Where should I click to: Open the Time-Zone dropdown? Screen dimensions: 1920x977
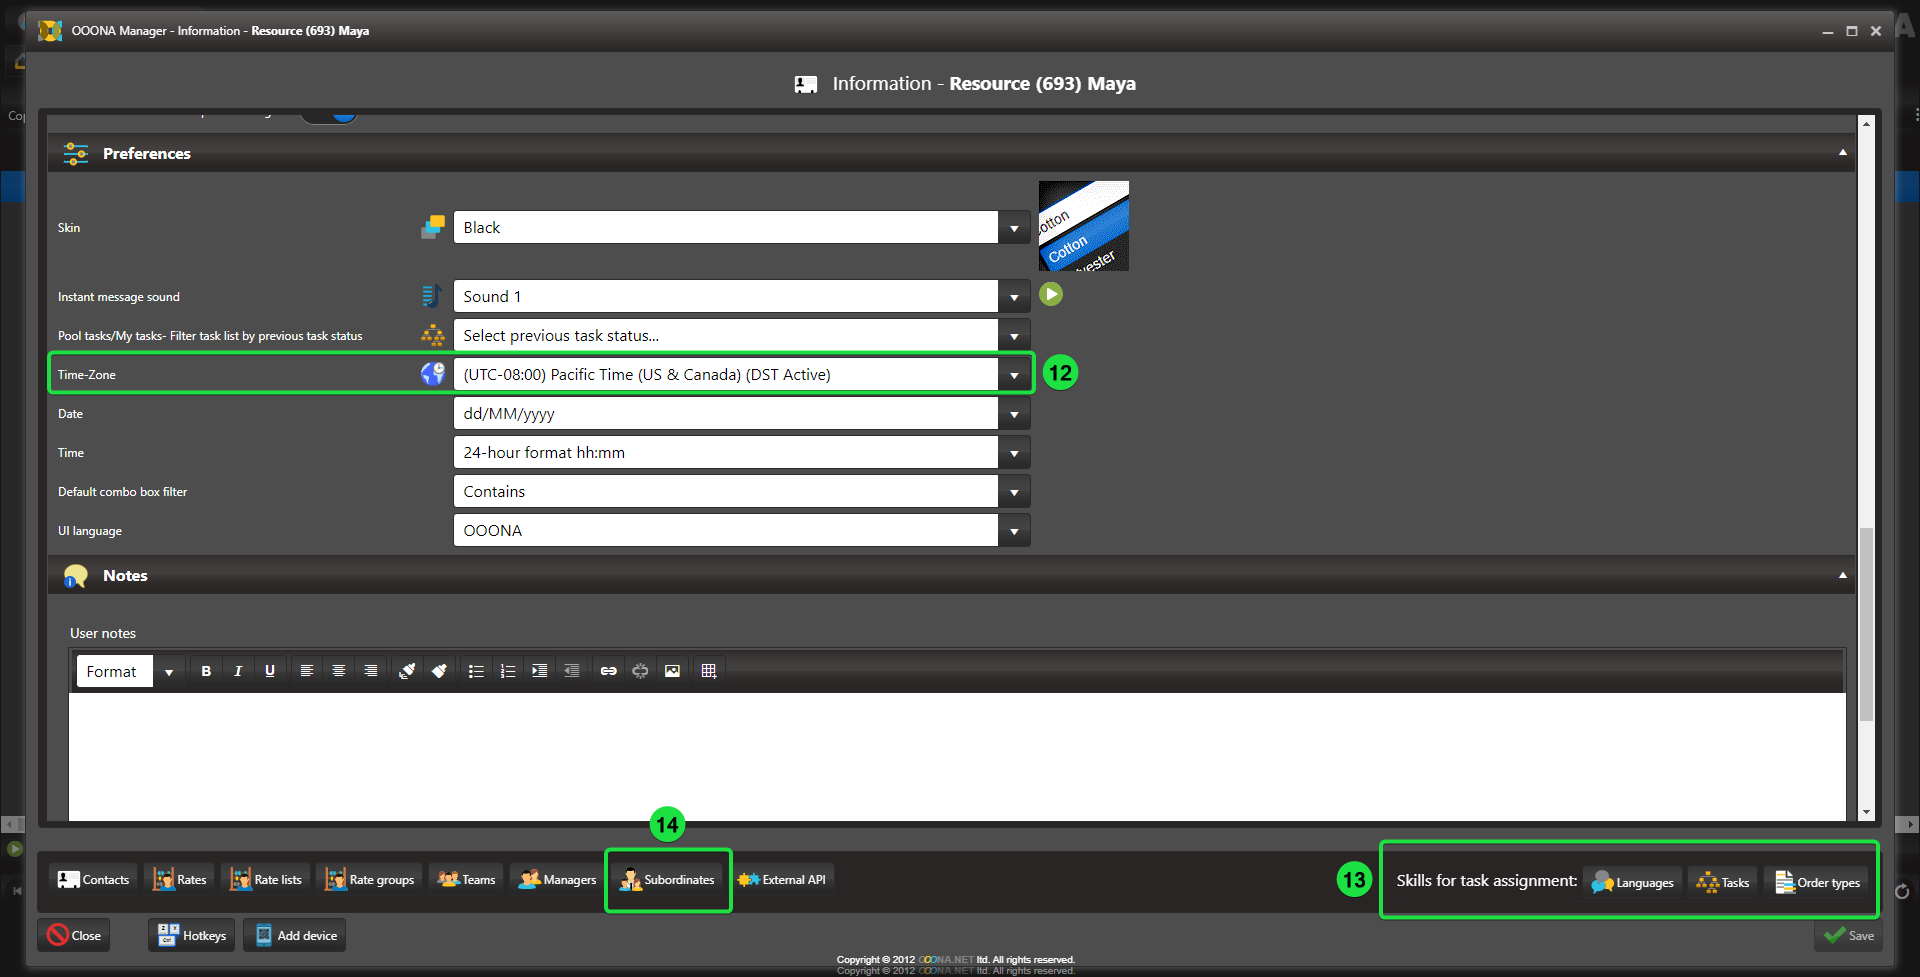tap(1014, 375)
